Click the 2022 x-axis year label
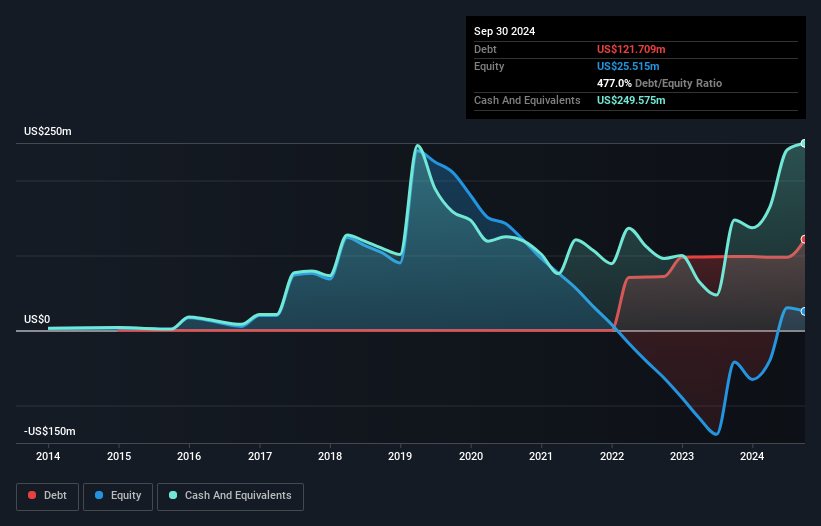 [612, 456]
